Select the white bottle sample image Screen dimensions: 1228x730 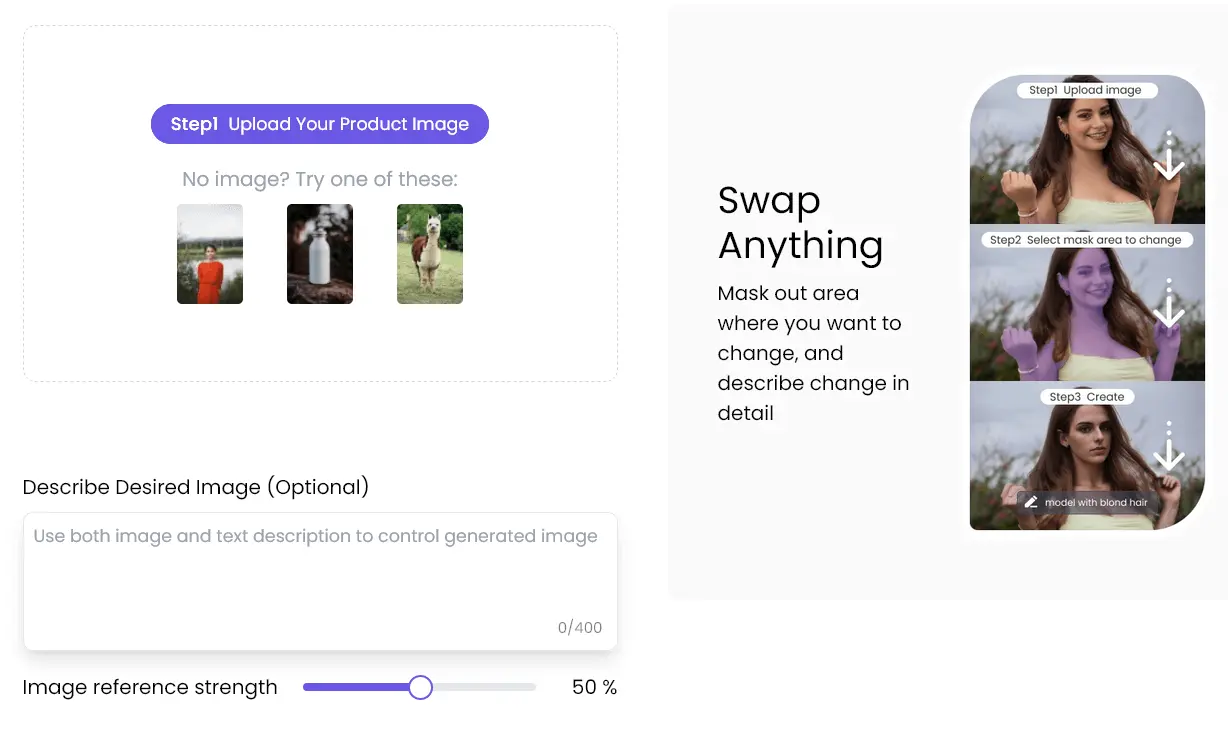[319, 254]
